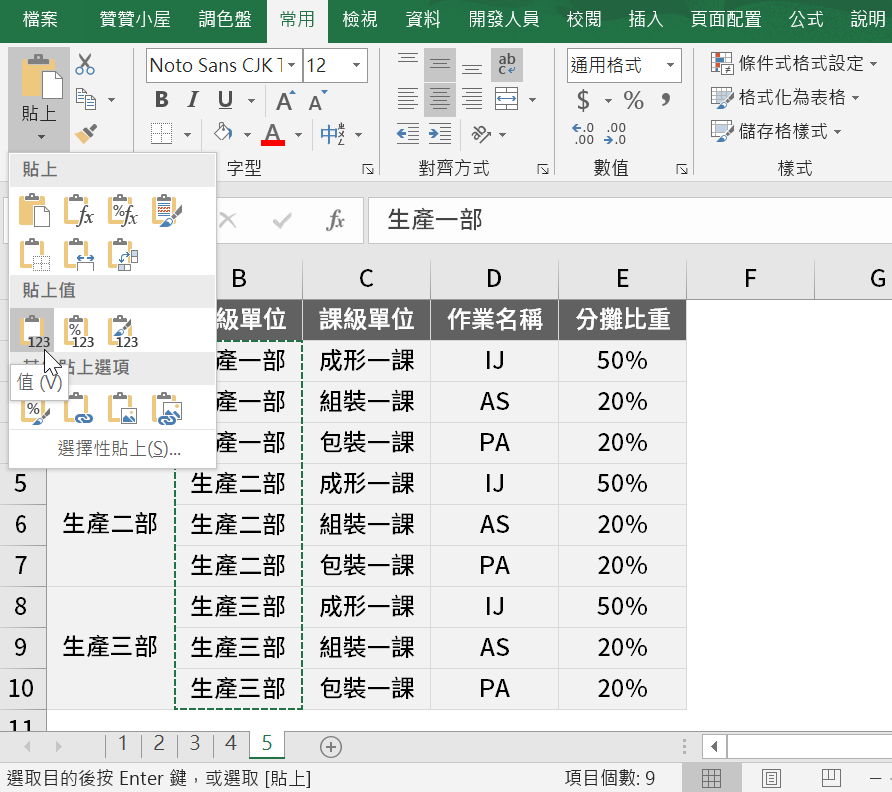
Task: Click the Cut scissors icon
Action: (85, 65)
